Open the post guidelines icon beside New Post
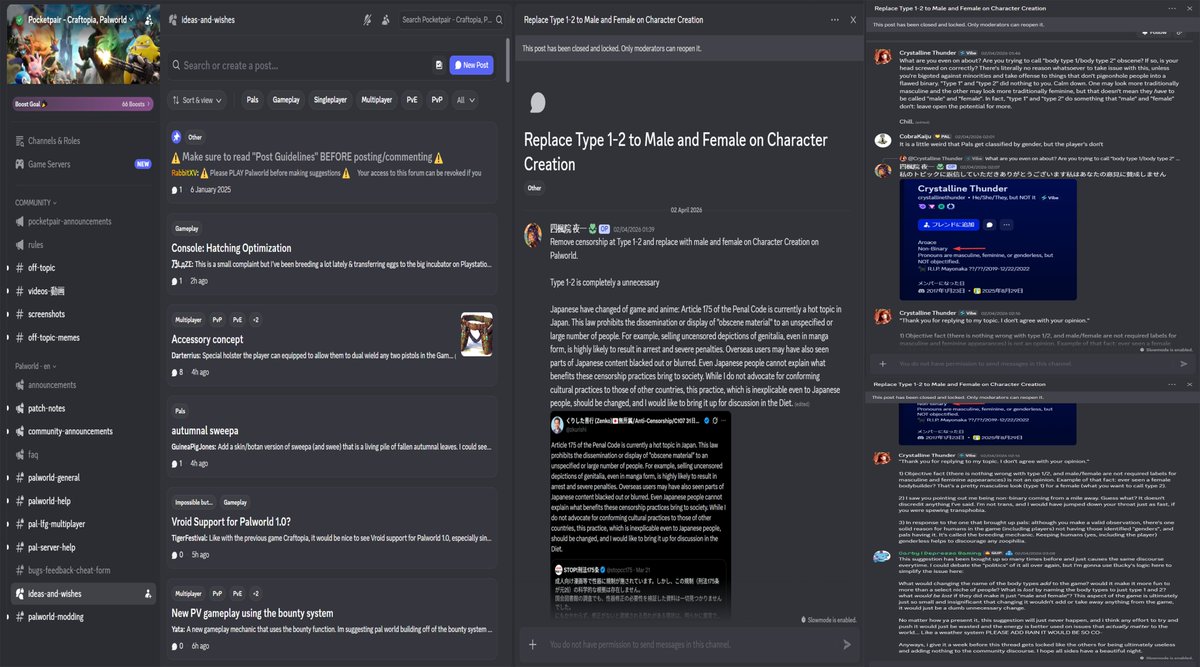This screenshot has width=1200, height=667. click(x=439, y=65)
